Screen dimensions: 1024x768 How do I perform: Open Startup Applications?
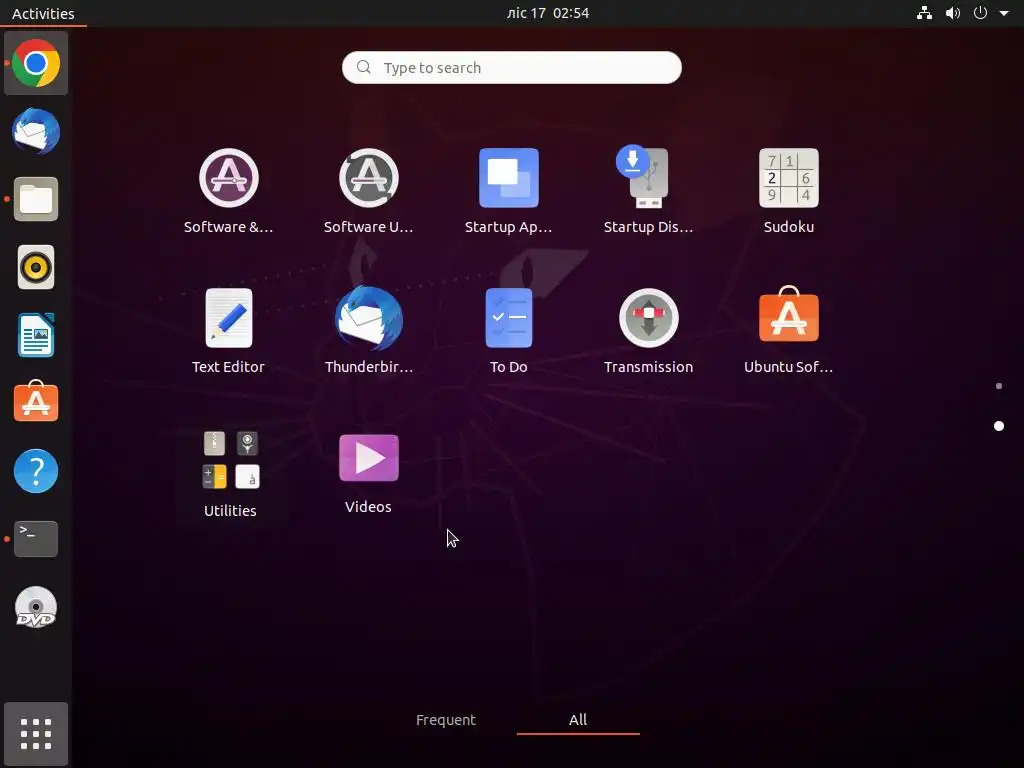point(509,191)
